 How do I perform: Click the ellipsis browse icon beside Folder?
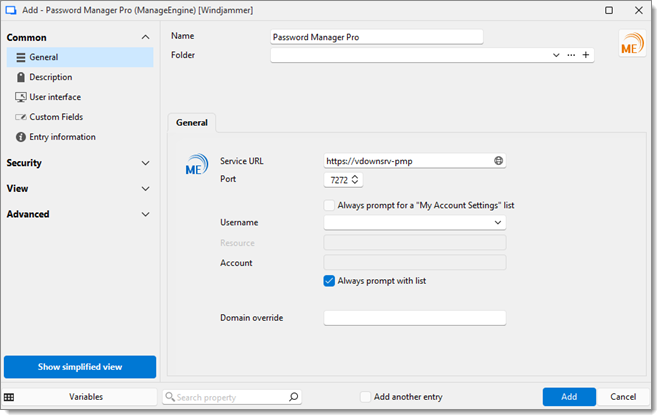coord(571,55)
